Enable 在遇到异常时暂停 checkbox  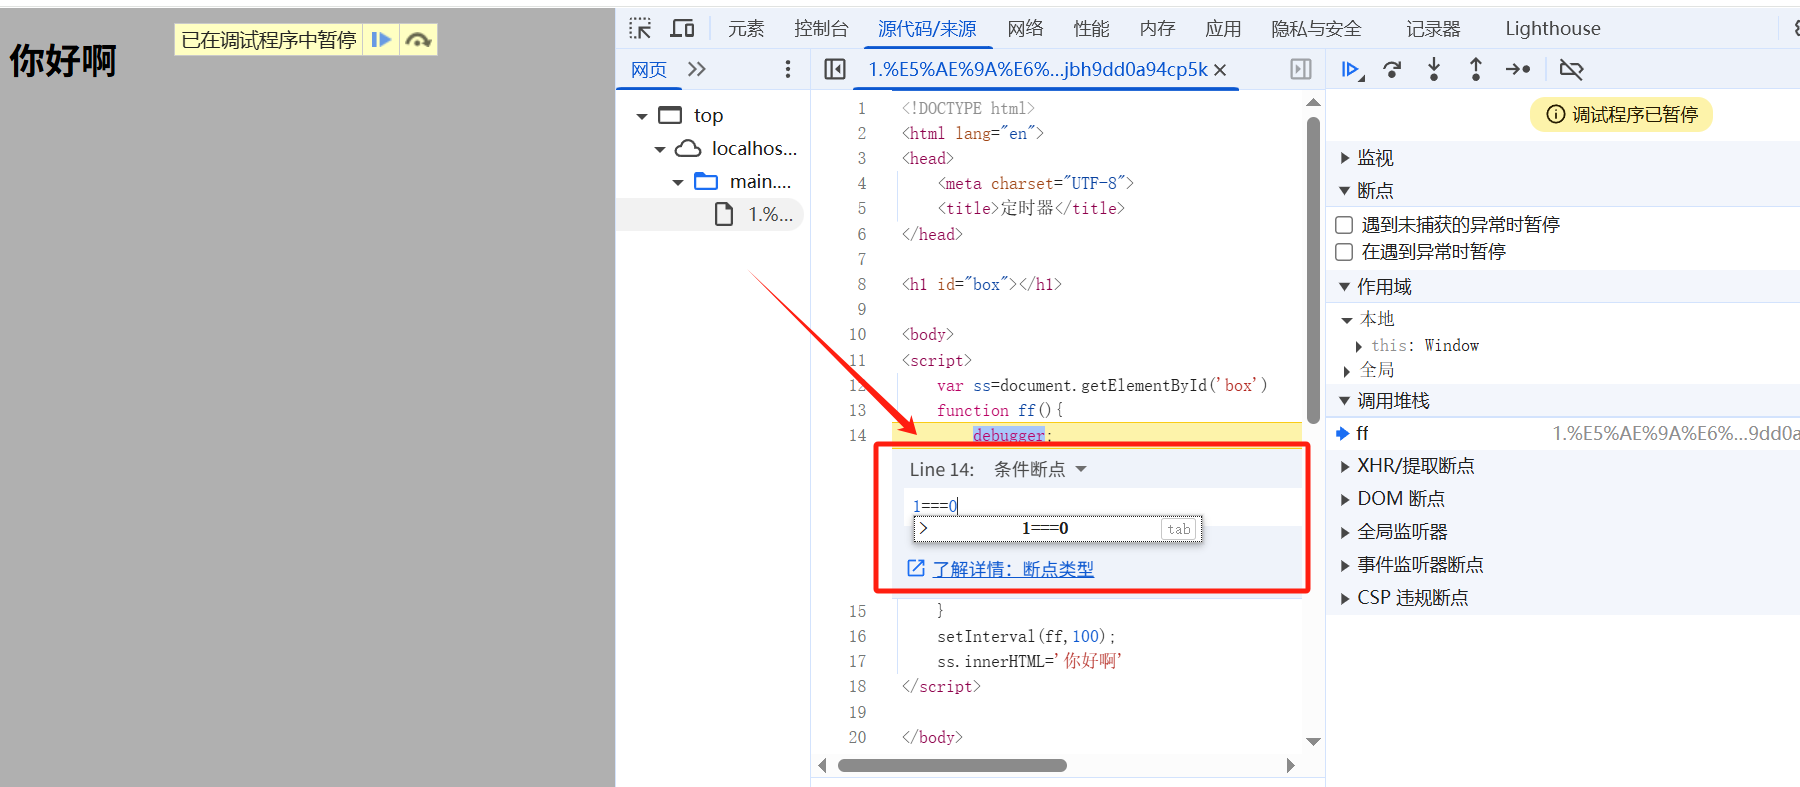[1344, 252]
